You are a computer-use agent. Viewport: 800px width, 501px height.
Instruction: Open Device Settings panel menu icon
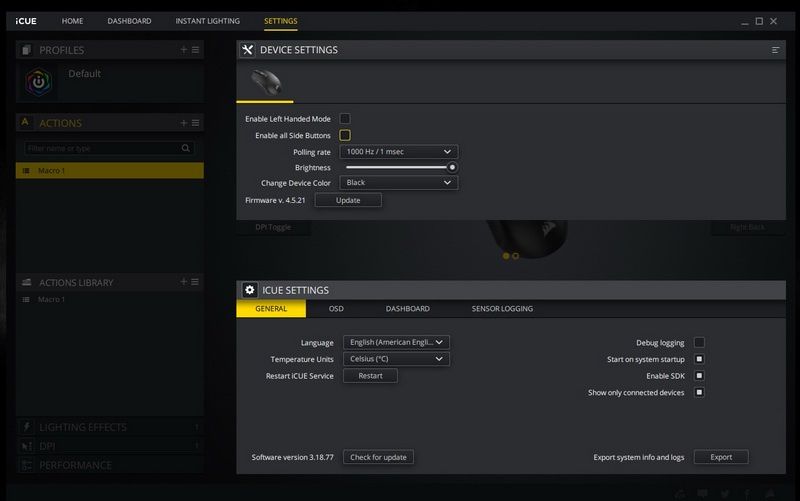(775, 50)
